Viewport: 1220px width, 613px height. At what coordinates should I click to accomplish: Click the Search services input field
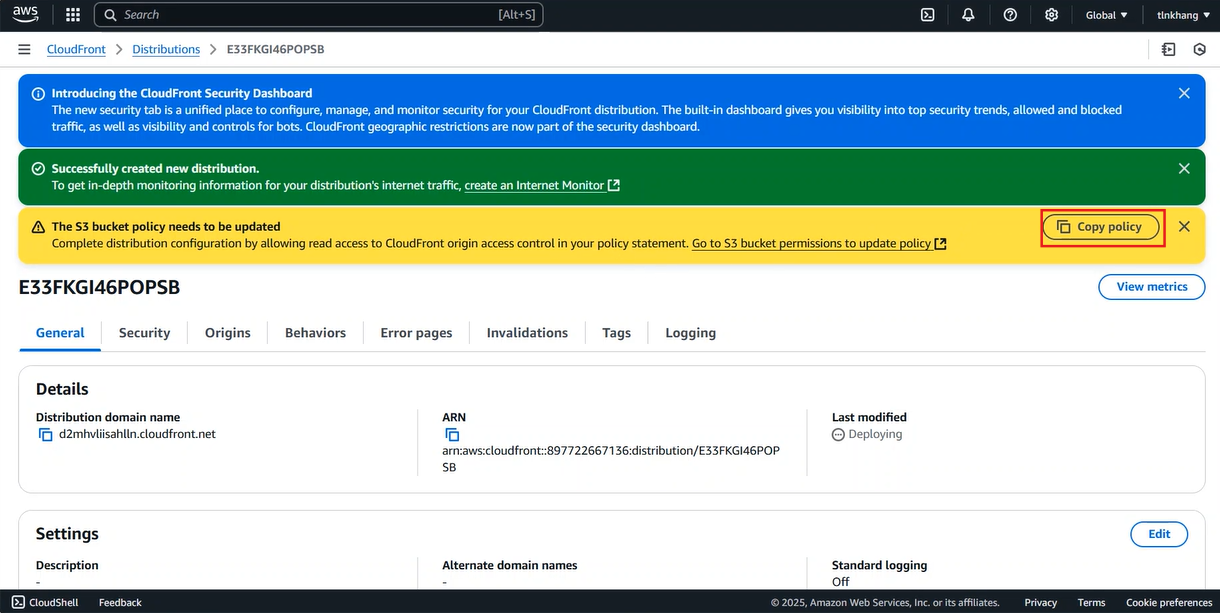(319, 15)
